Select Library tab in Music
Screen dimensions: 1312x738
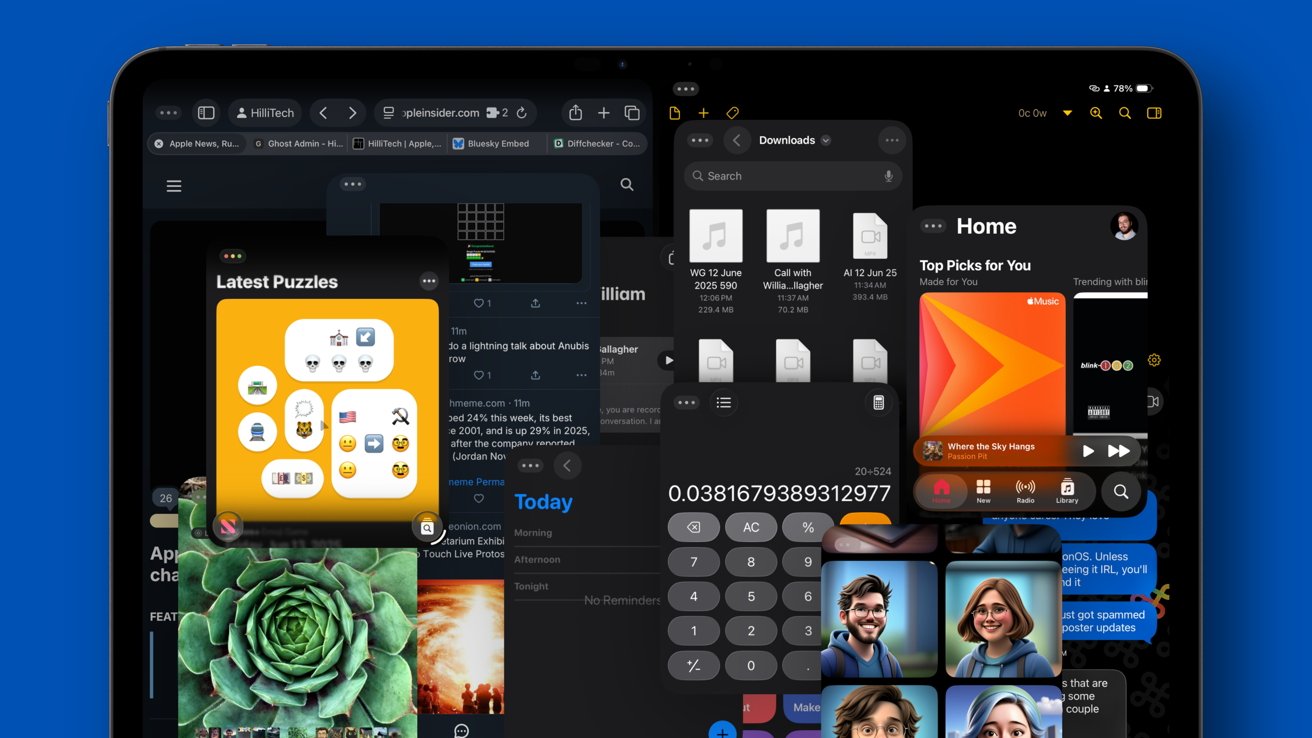(x=1067, y=491)
